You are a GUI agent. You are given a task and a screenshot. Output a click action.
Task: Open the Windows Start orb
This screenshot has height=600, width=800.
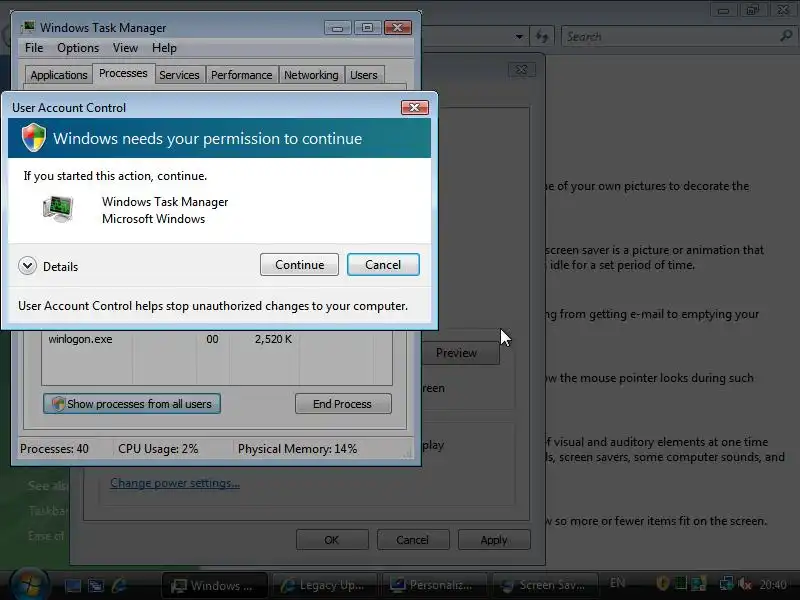pos(29,585)
